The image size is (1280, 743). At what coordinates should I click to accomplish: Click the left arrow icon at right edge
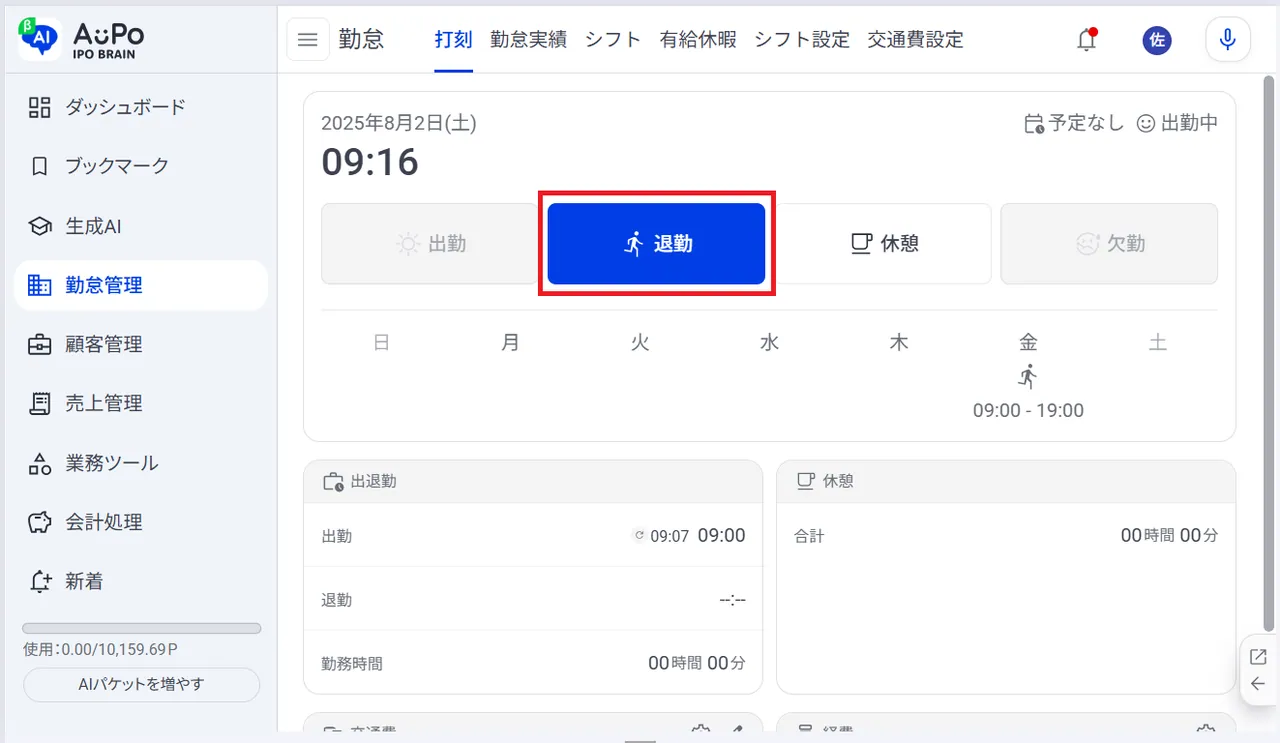1258,684
